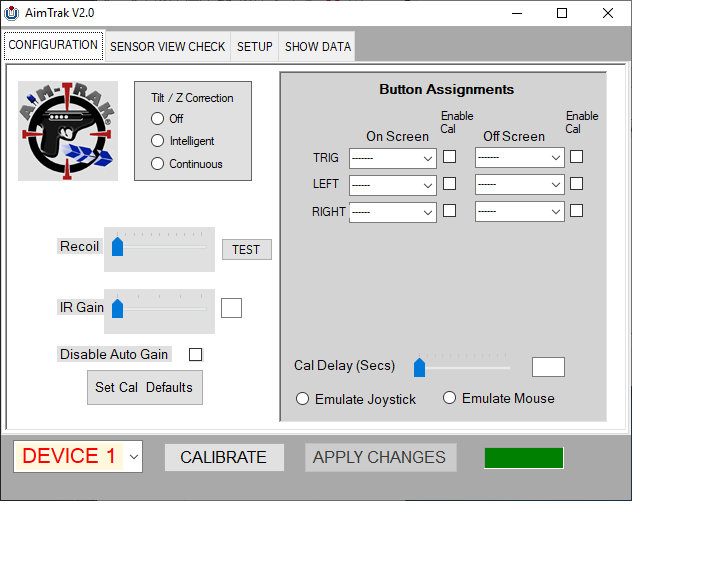Open the RIGHT On Screen dropdown
The image size is (716, 585).
(x=393, y=212)
